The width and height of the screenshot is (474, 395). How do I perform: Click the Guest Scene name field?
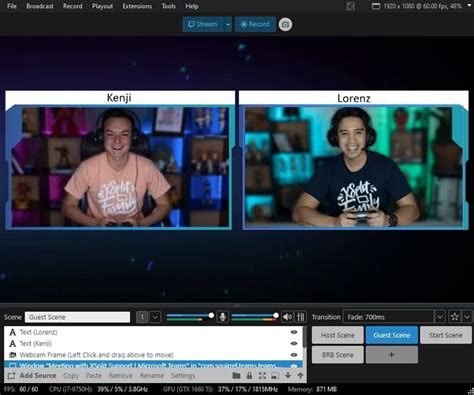tap(77, 317)
